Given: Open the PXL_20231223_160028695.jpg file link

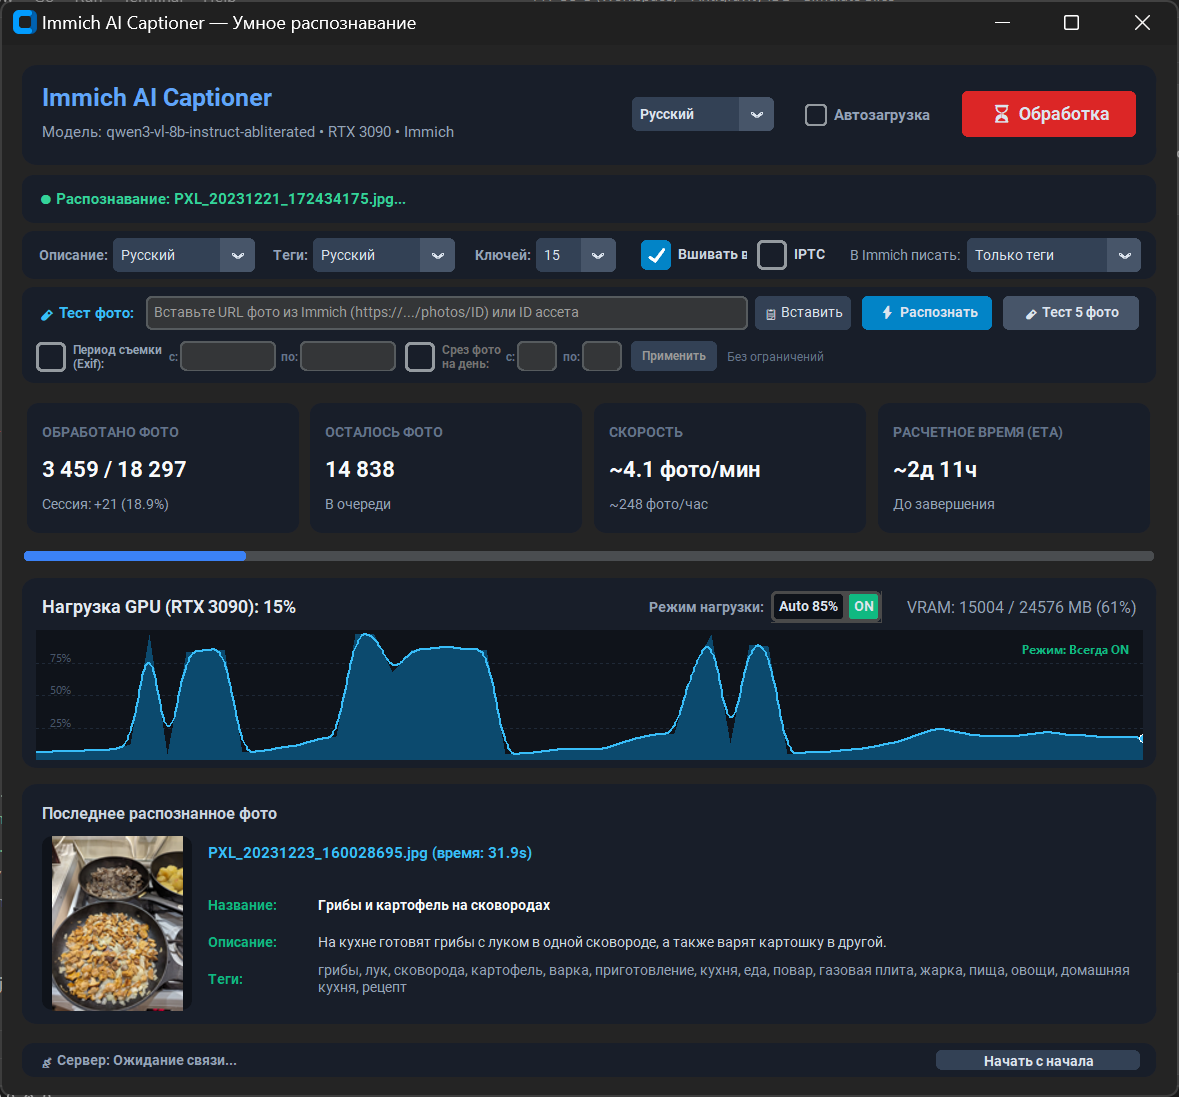Looking at the screenshot, I should (370, 853).
